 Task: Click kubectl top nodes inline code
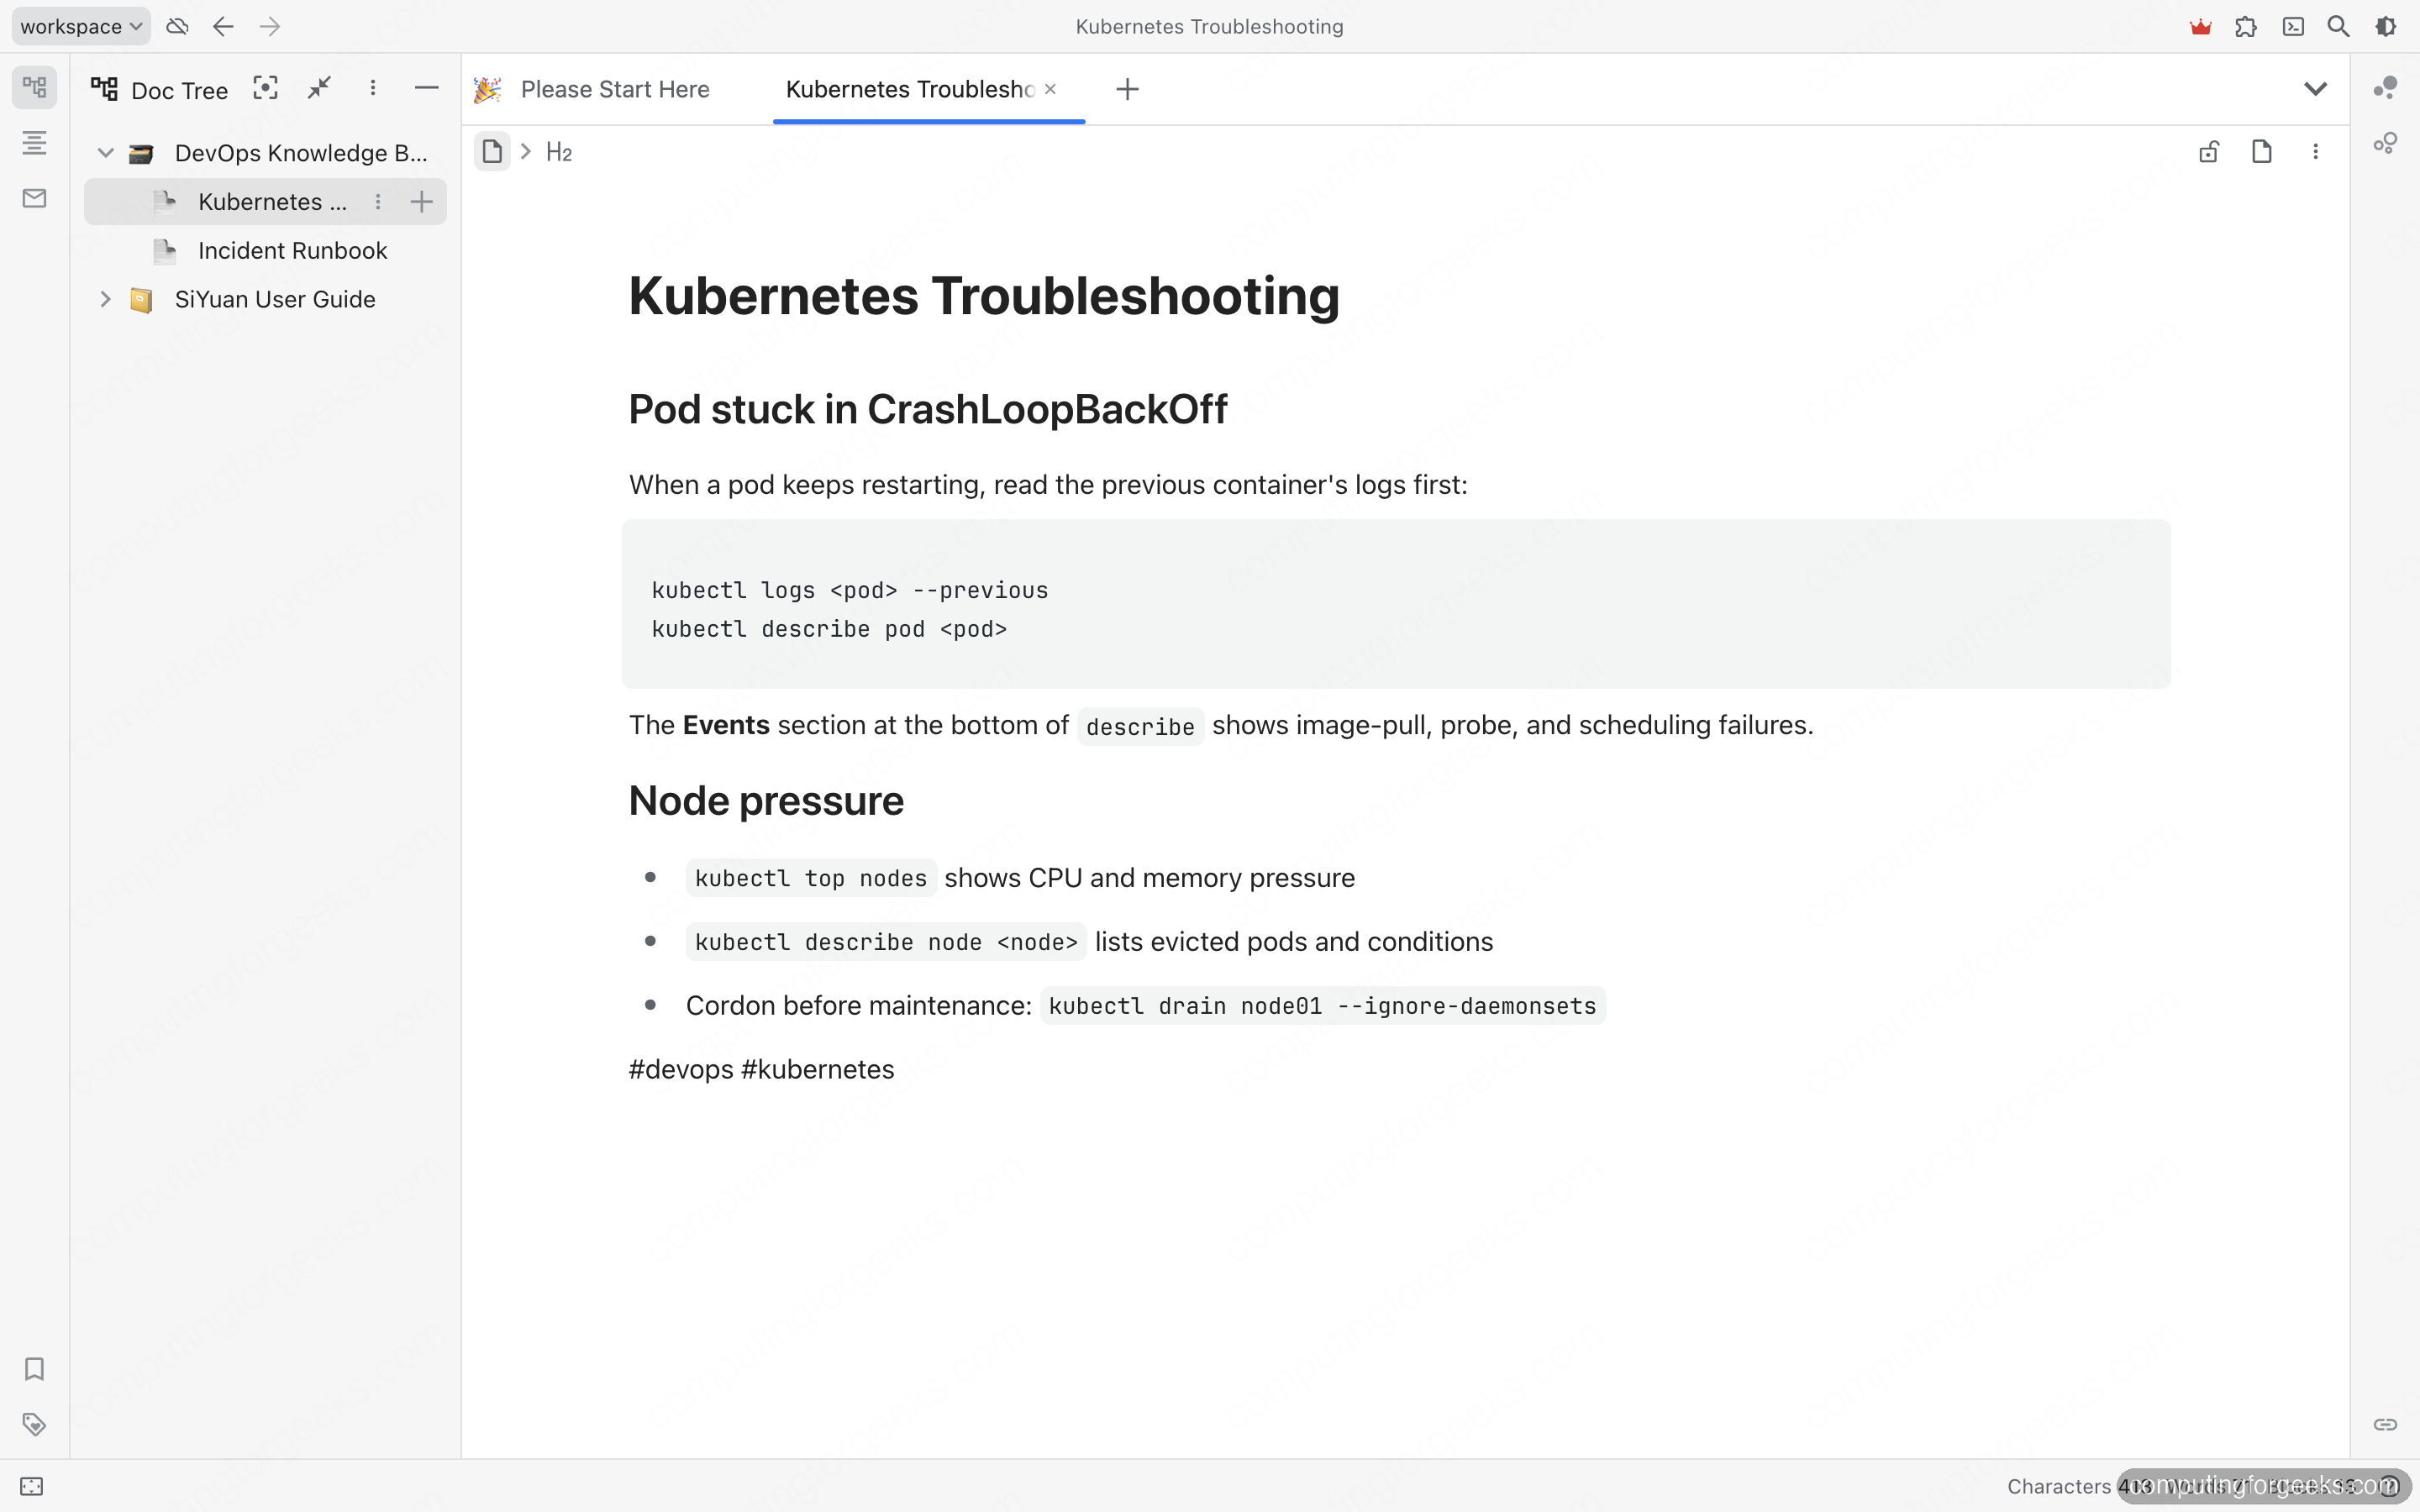pos(811,878)
